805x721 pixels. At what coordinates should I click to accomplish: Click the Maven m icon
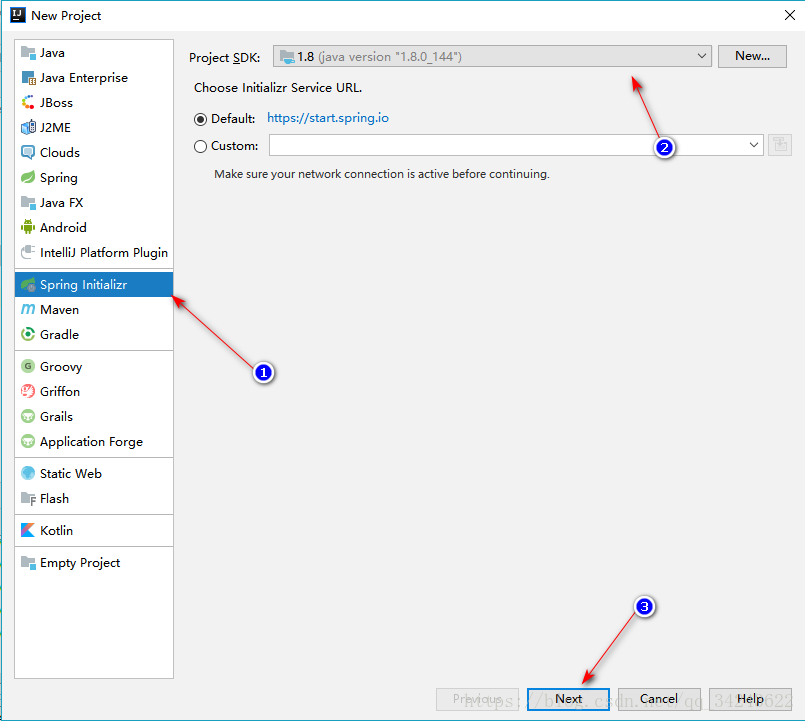click(28, 309)
